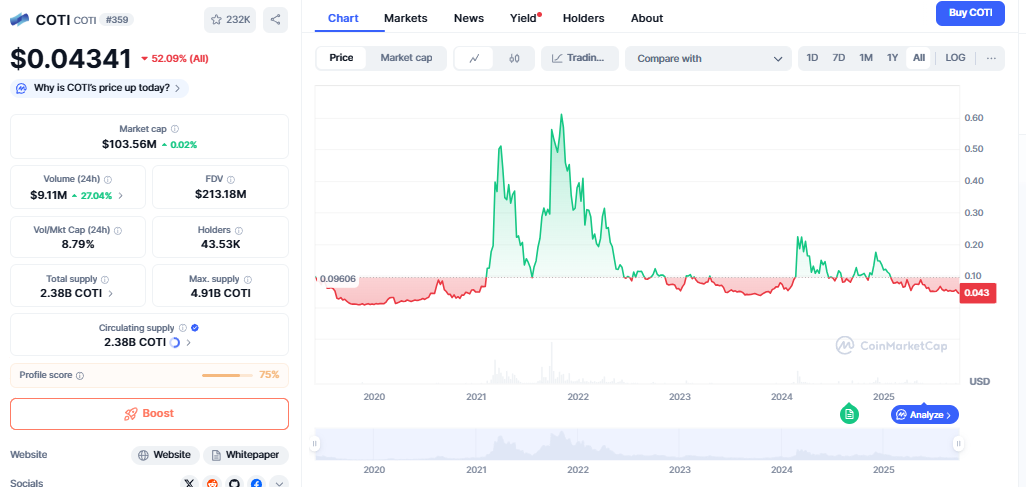This screenshot has width=1026, height=487.
Task: Open the Website link
Action: click(x=166, y=455)
